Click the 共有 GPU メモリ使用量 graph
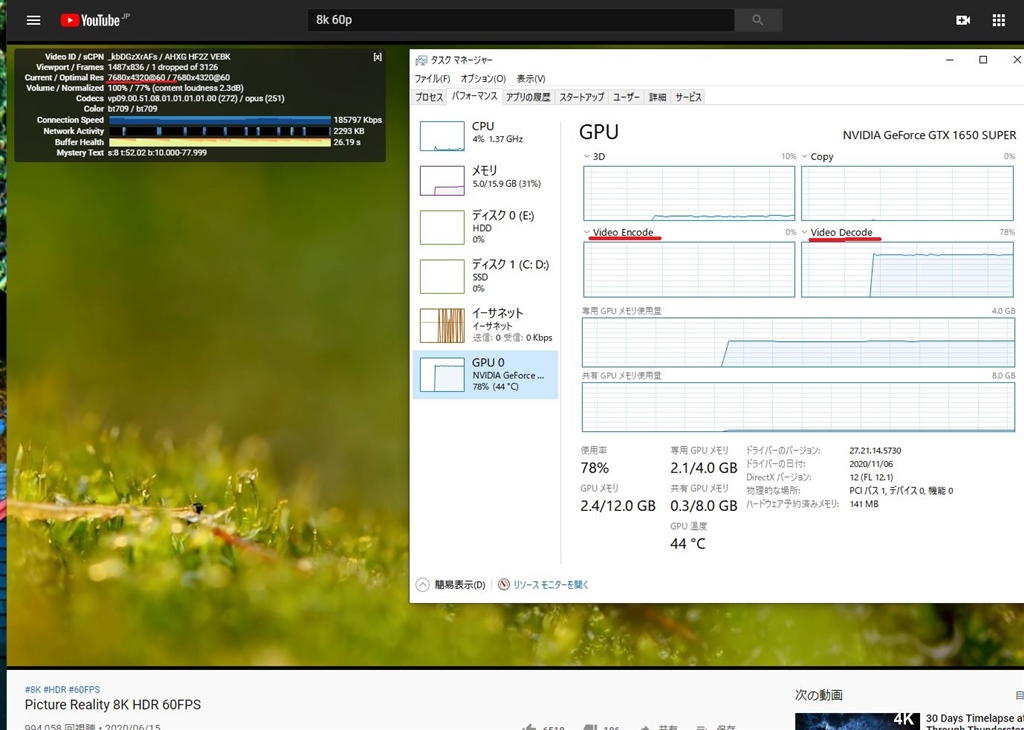1024x730 pixels. tap(798, 407)
